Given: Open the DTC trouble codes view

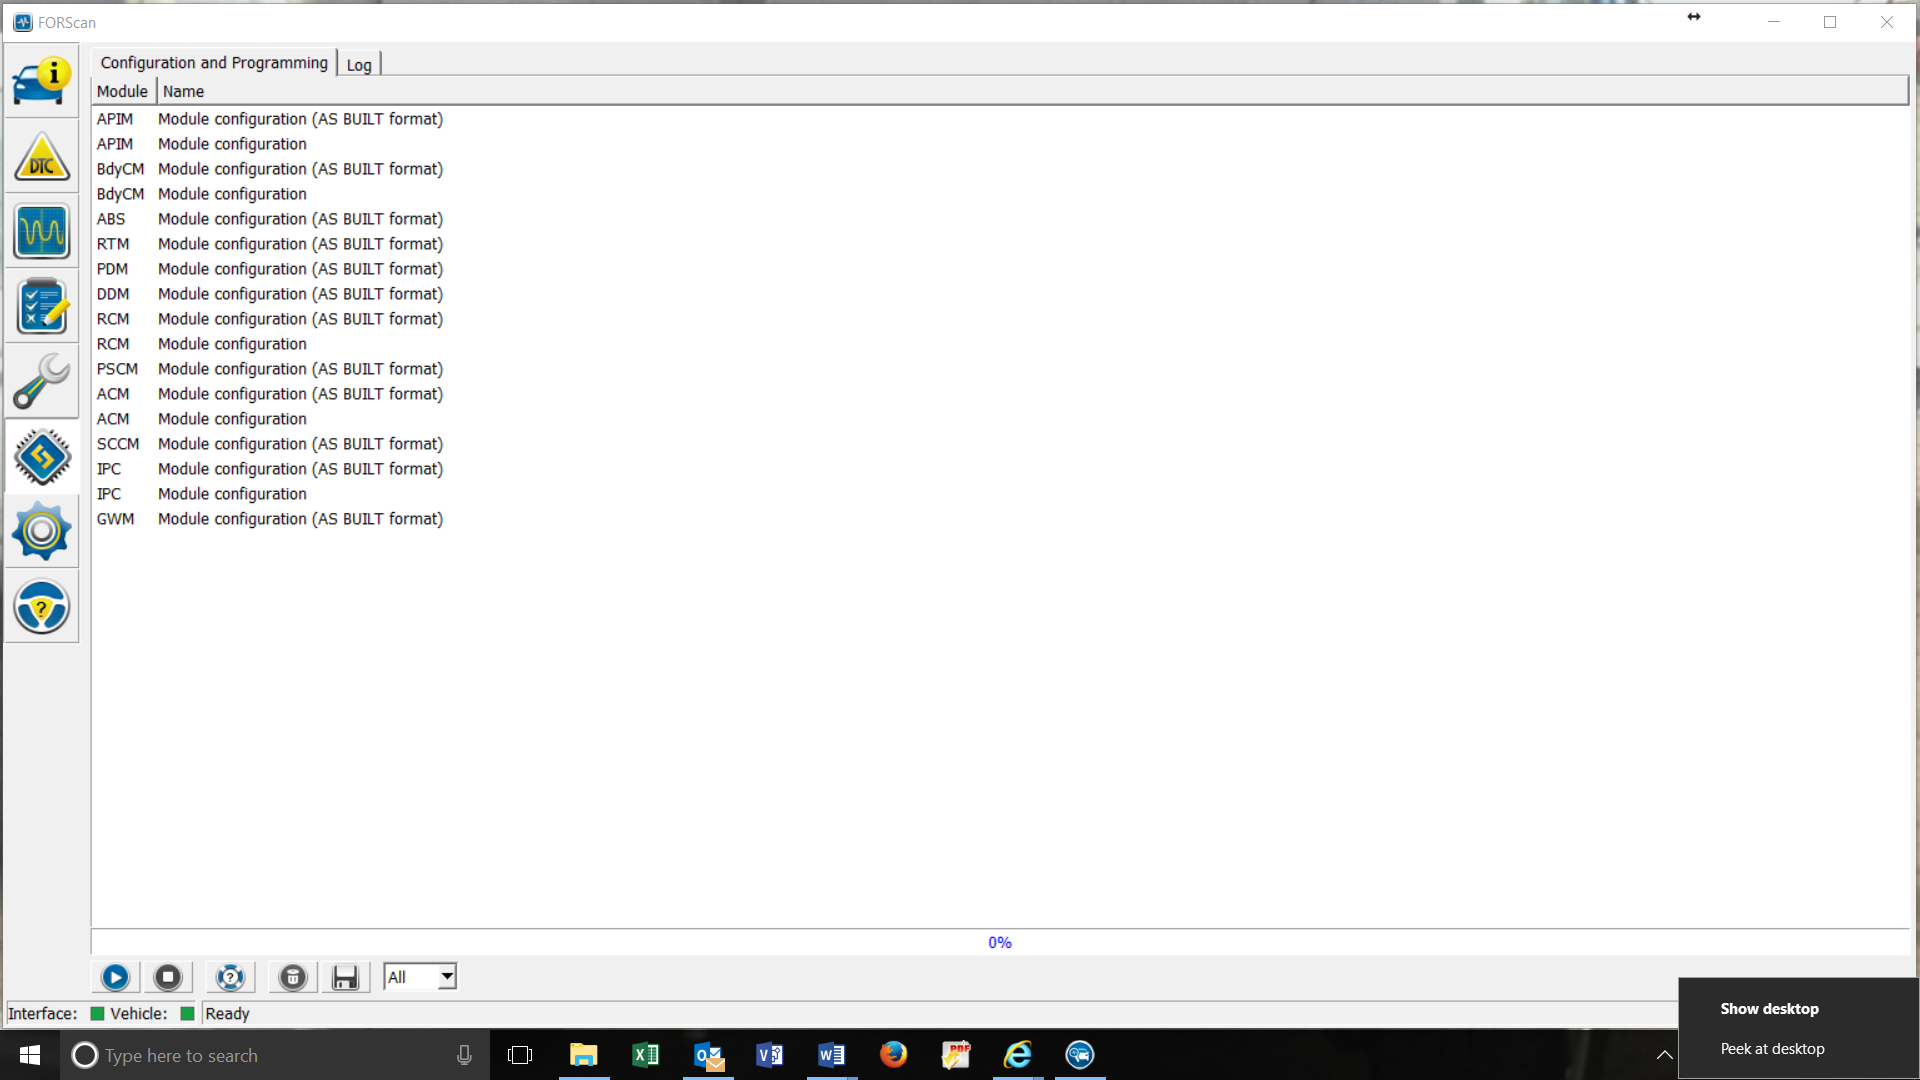Looking at the screenshot, I should tap(42, 156).
